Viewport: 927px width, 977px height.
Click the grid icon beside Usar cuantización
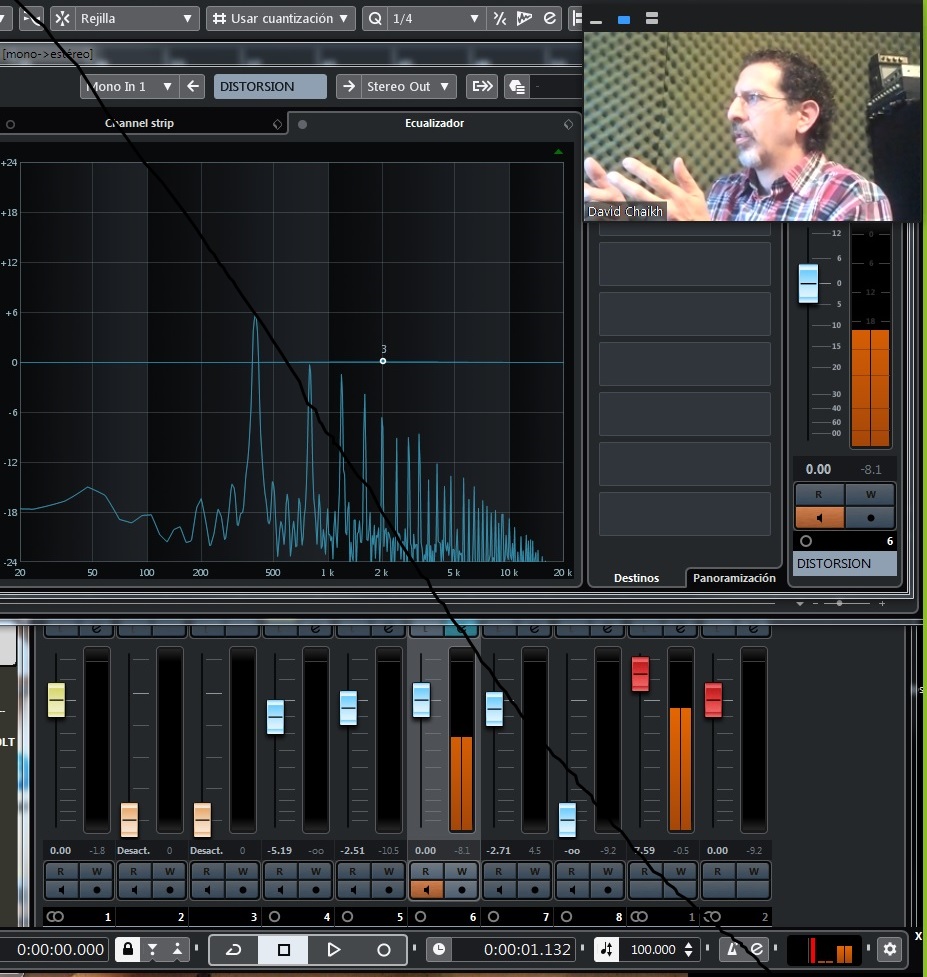219,19
